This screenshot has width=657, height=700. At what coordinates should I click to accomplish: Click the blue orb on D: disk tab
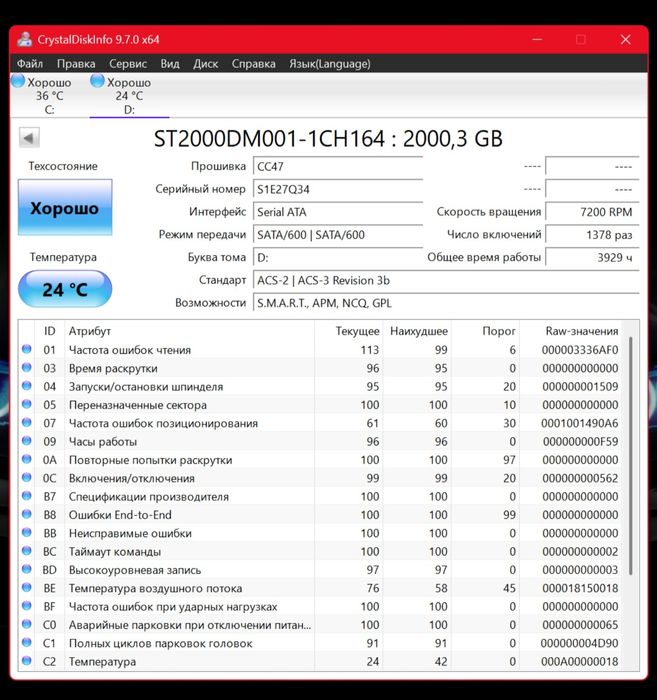point(97,81)
